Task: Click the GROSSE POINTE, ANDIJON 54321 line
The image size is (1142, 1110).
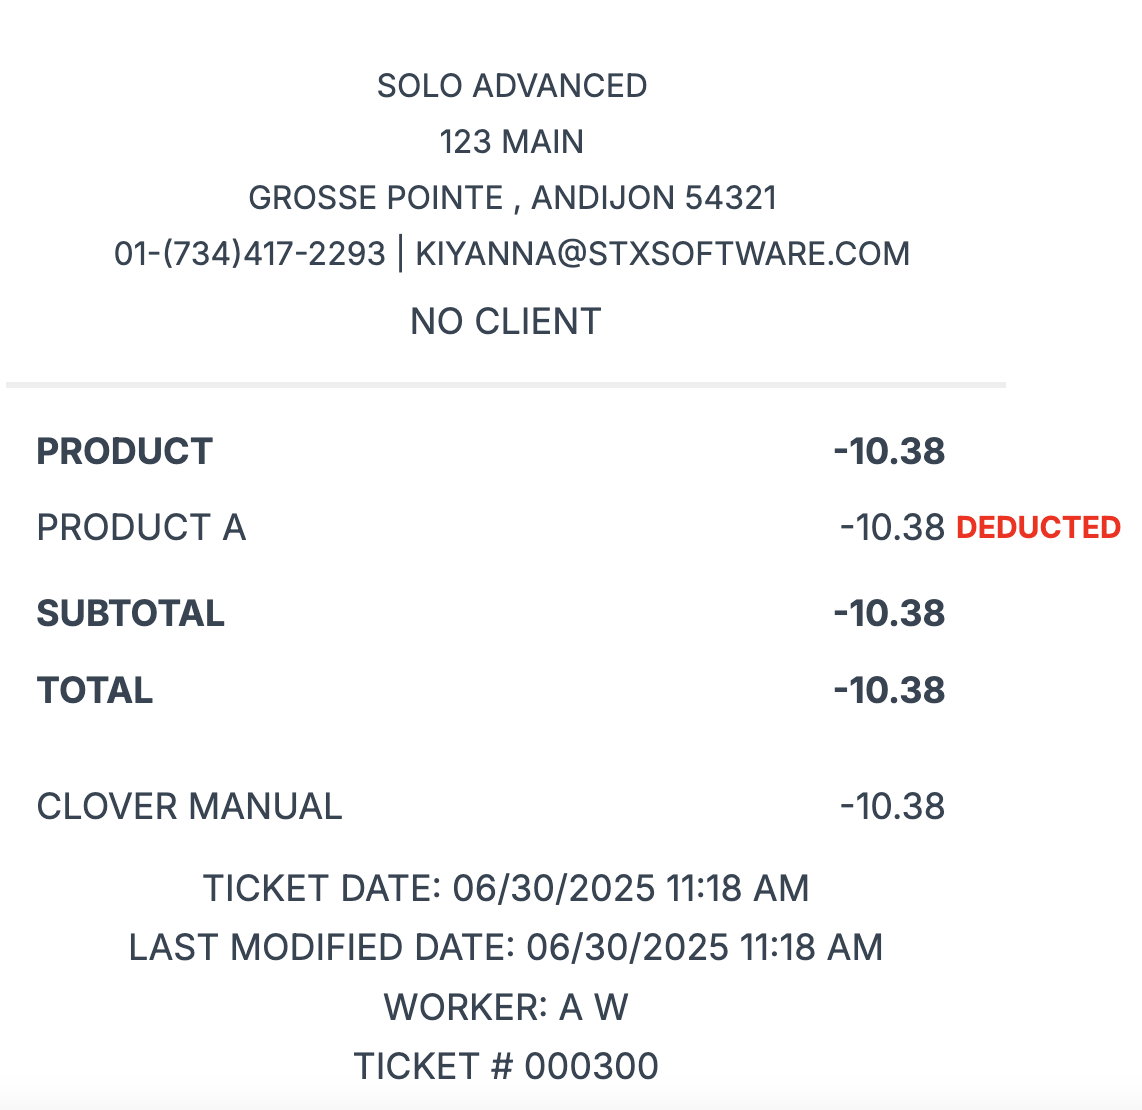Action: 512,198
